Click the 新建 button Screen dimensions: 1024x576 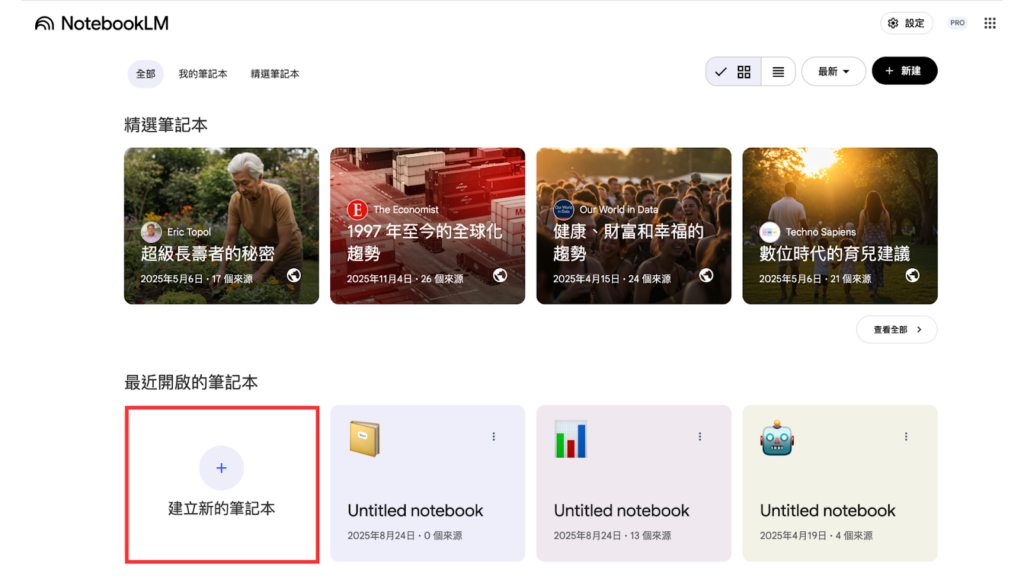click(x=904, y=71)
